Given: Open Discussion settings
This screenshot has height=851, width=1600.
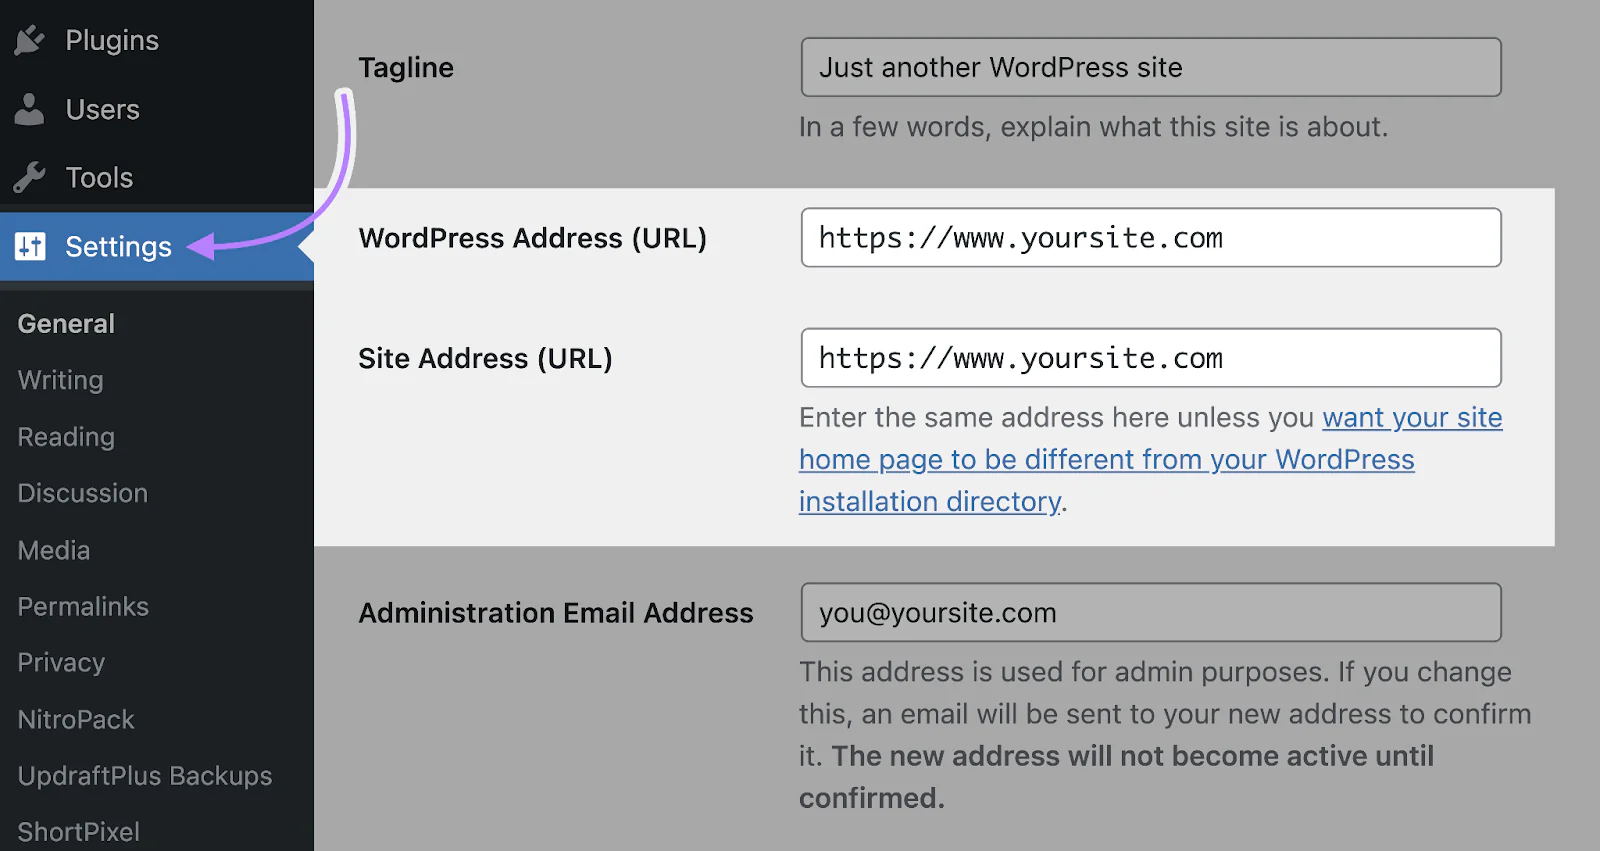Looking at the screenshot, I should coord(82,493).
